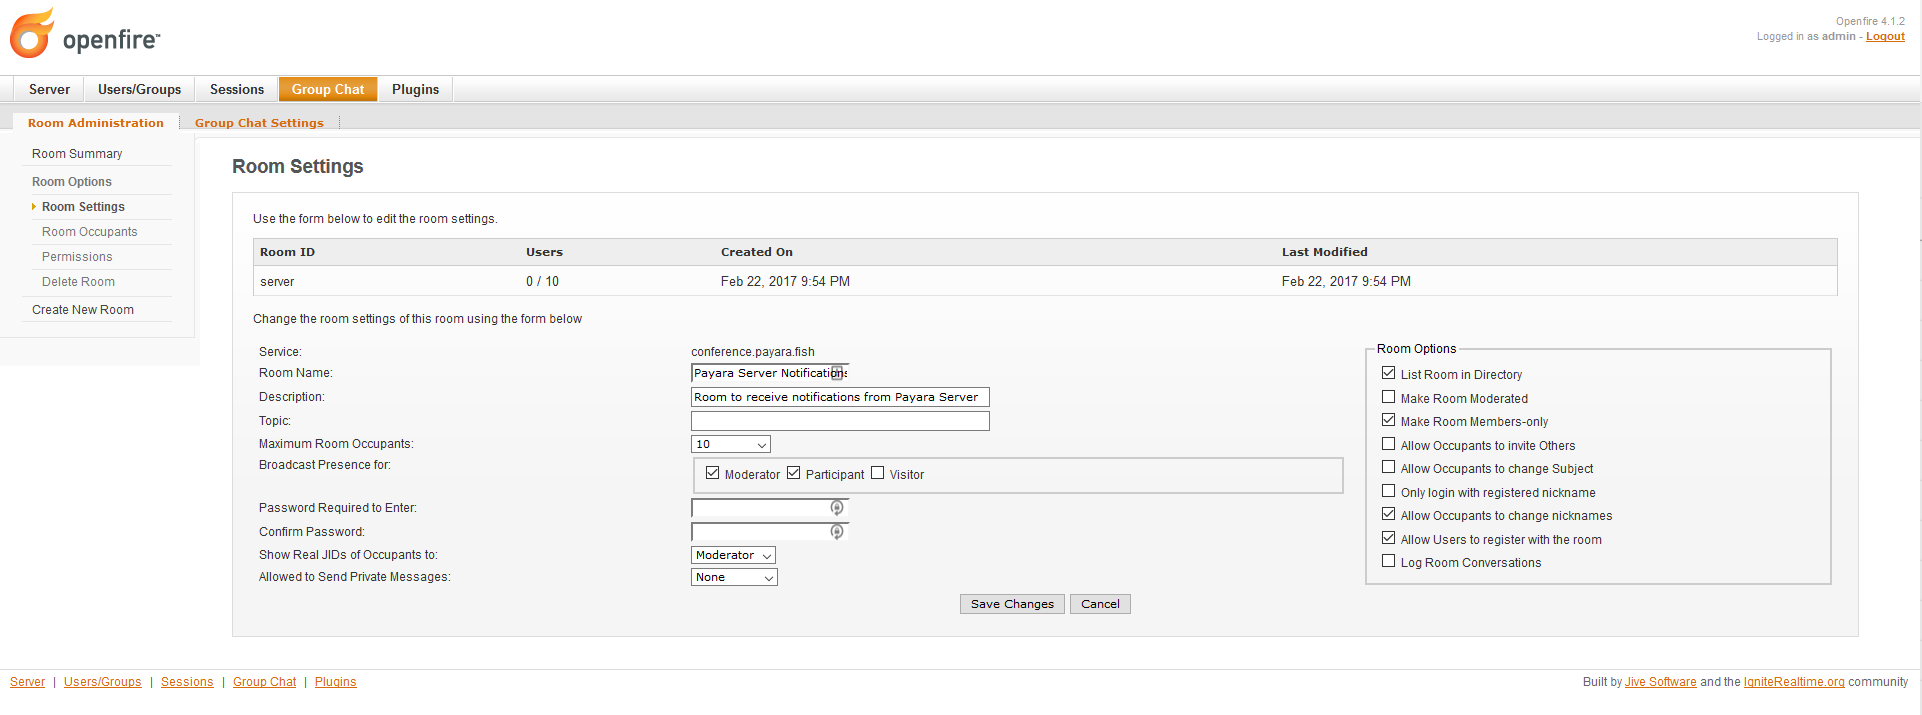Click the key icon in Password Required field

click(837, 508)
